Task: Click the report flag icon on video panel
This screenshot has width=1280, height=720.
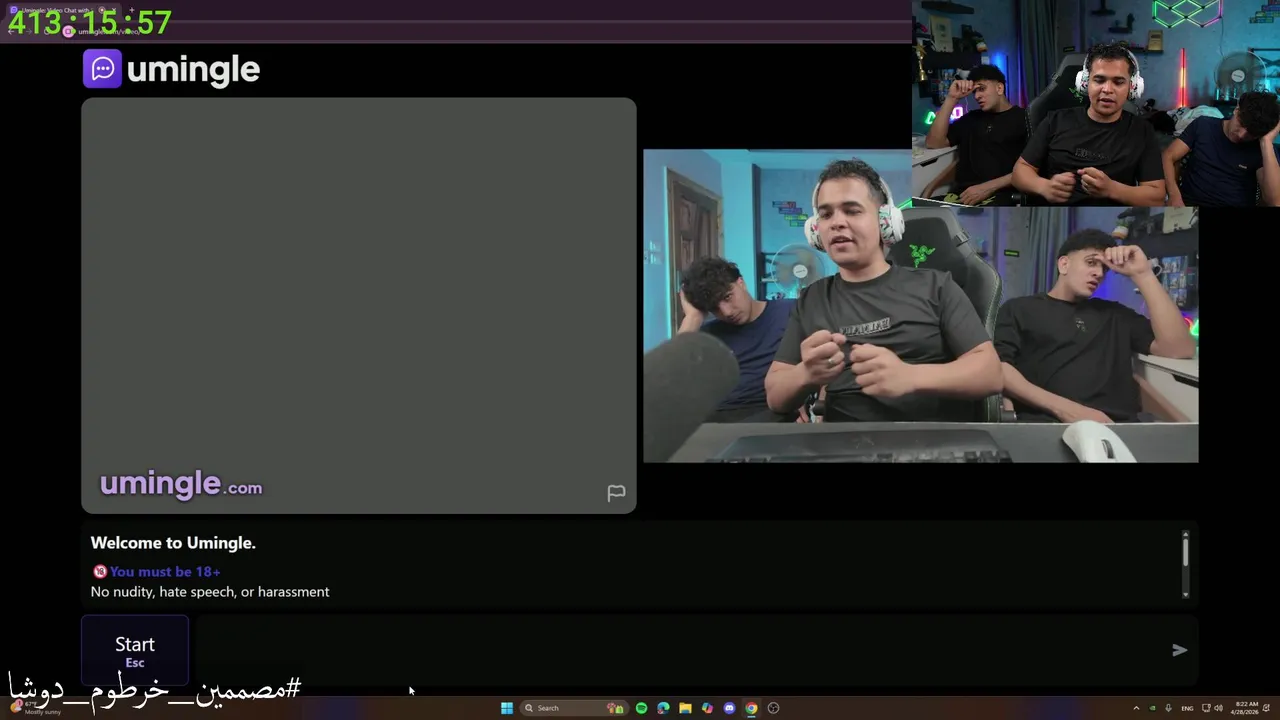Action: [x=616, y=493]
